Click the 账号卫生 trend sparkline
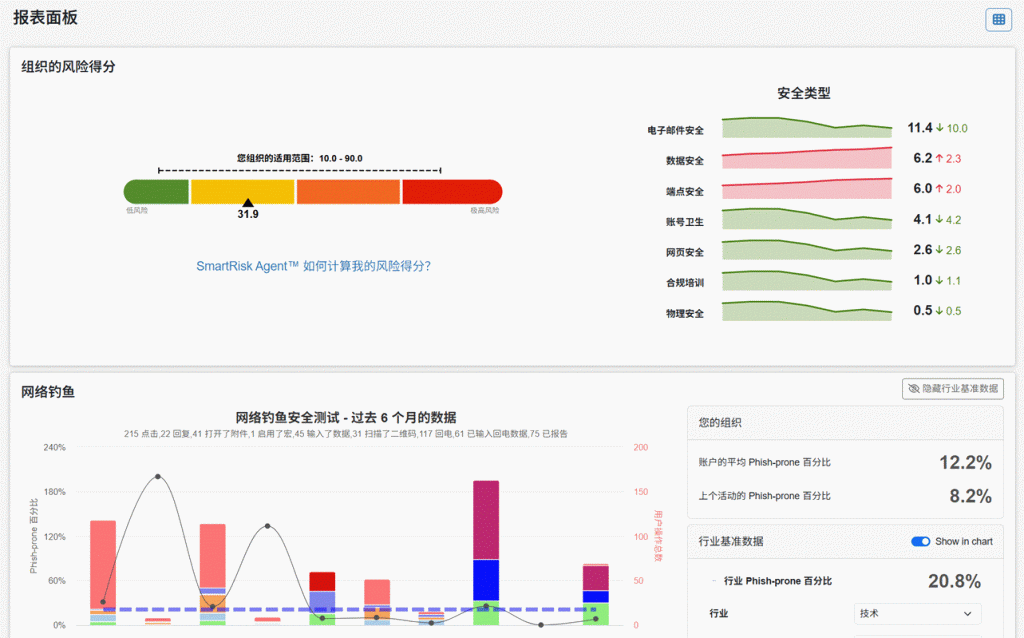 click(x=806, y=219)
